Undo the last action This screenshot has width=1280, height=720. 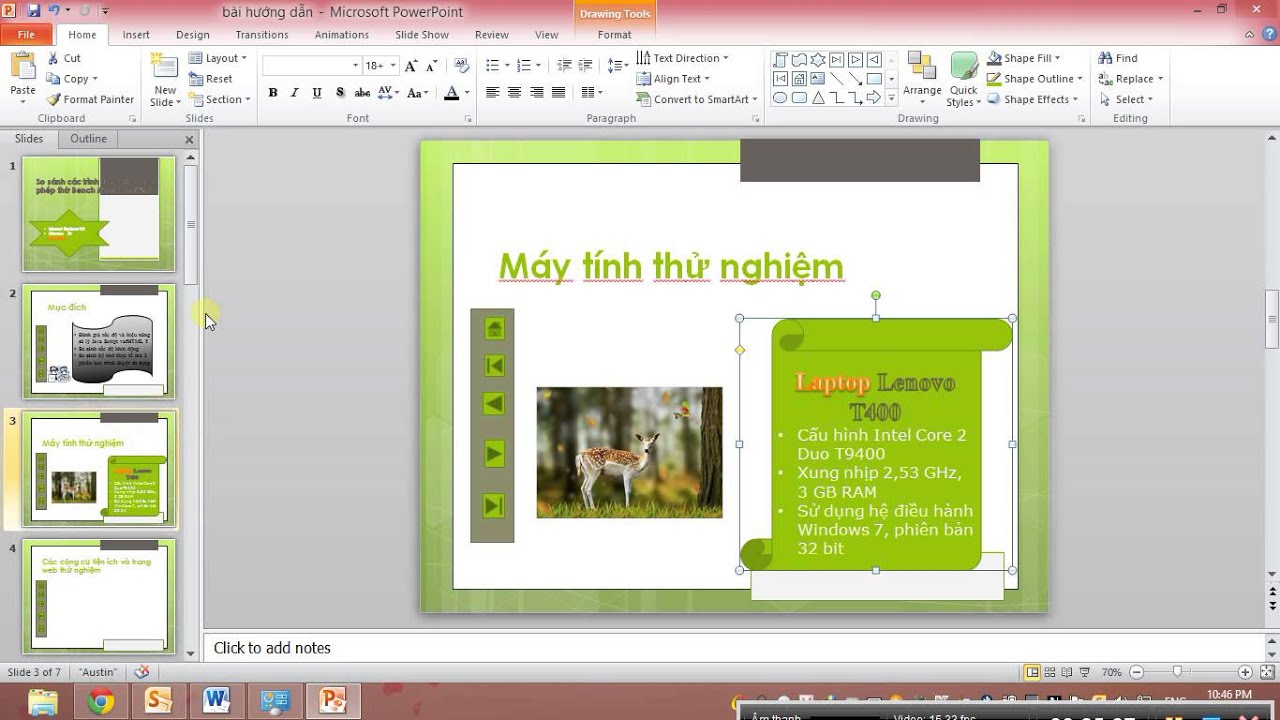tap(55, 11)
